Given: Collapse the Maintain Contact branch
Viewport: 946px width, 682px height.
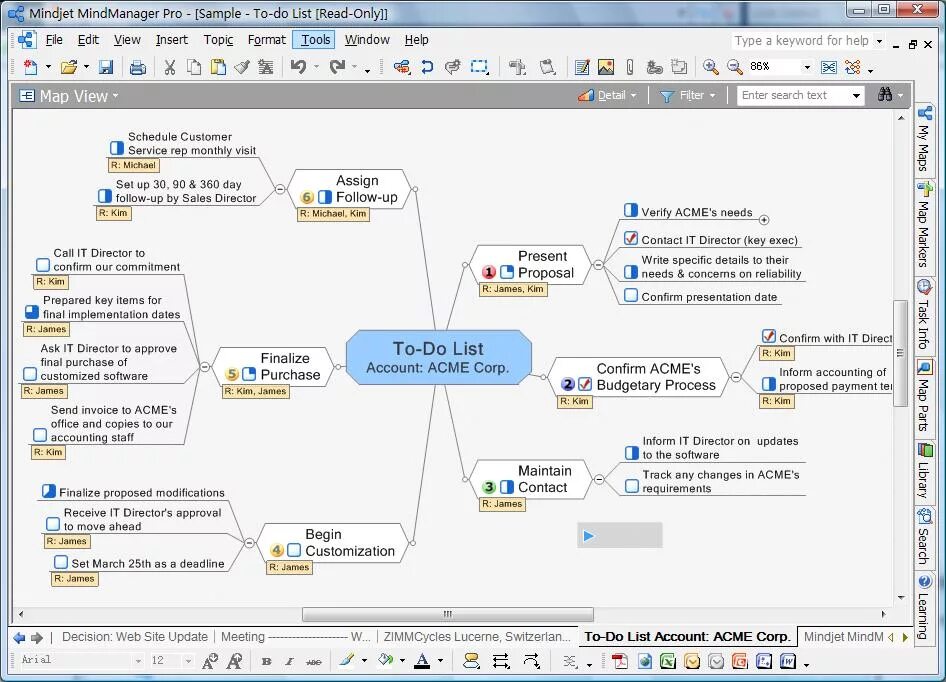Looking at the screenshot, I should point(598,479).
